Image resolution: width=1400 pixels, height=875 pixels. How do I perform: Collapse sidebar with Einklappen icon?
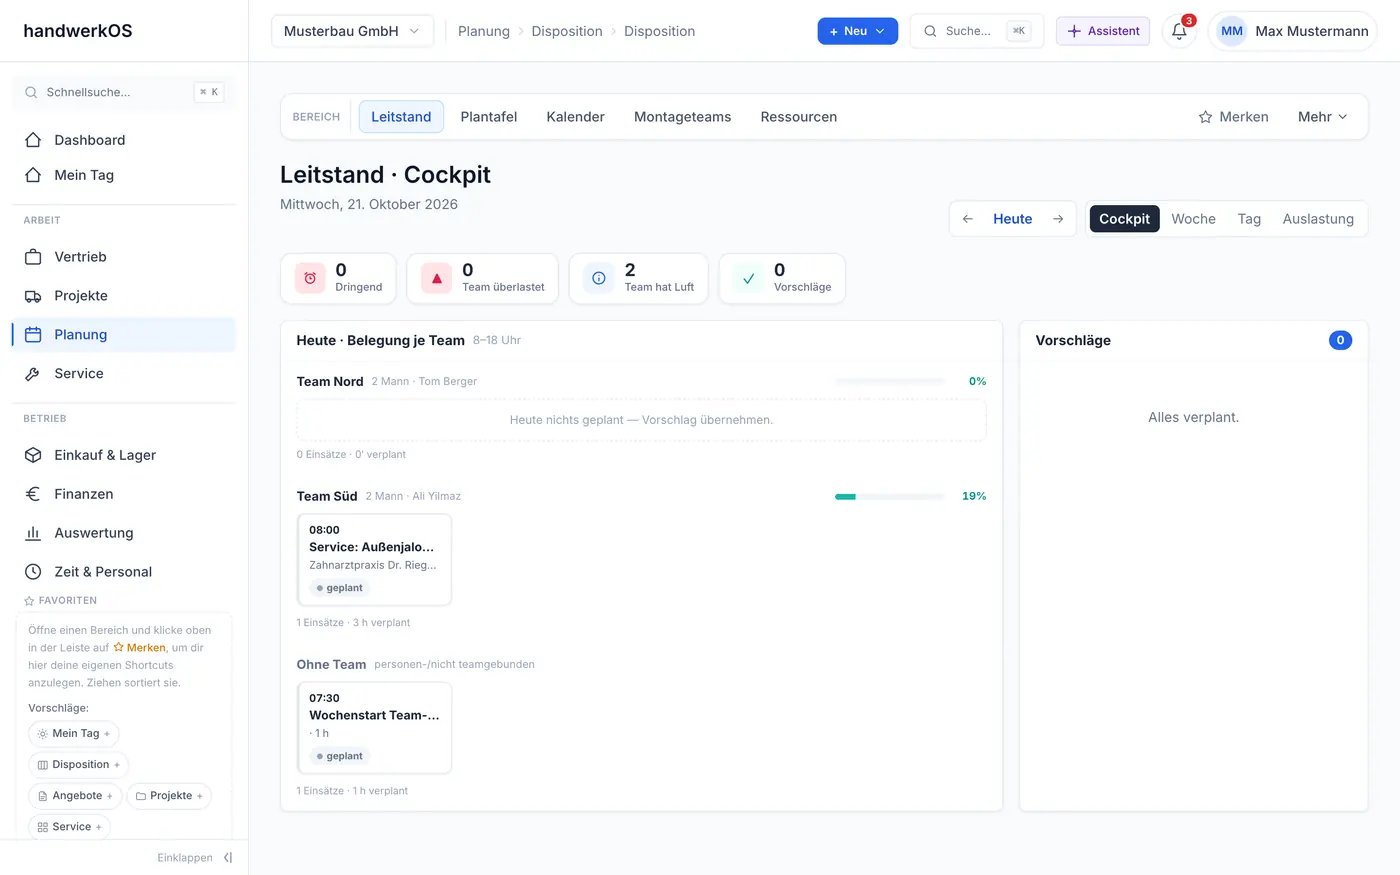pyautogui.click(x=228, y=858)
